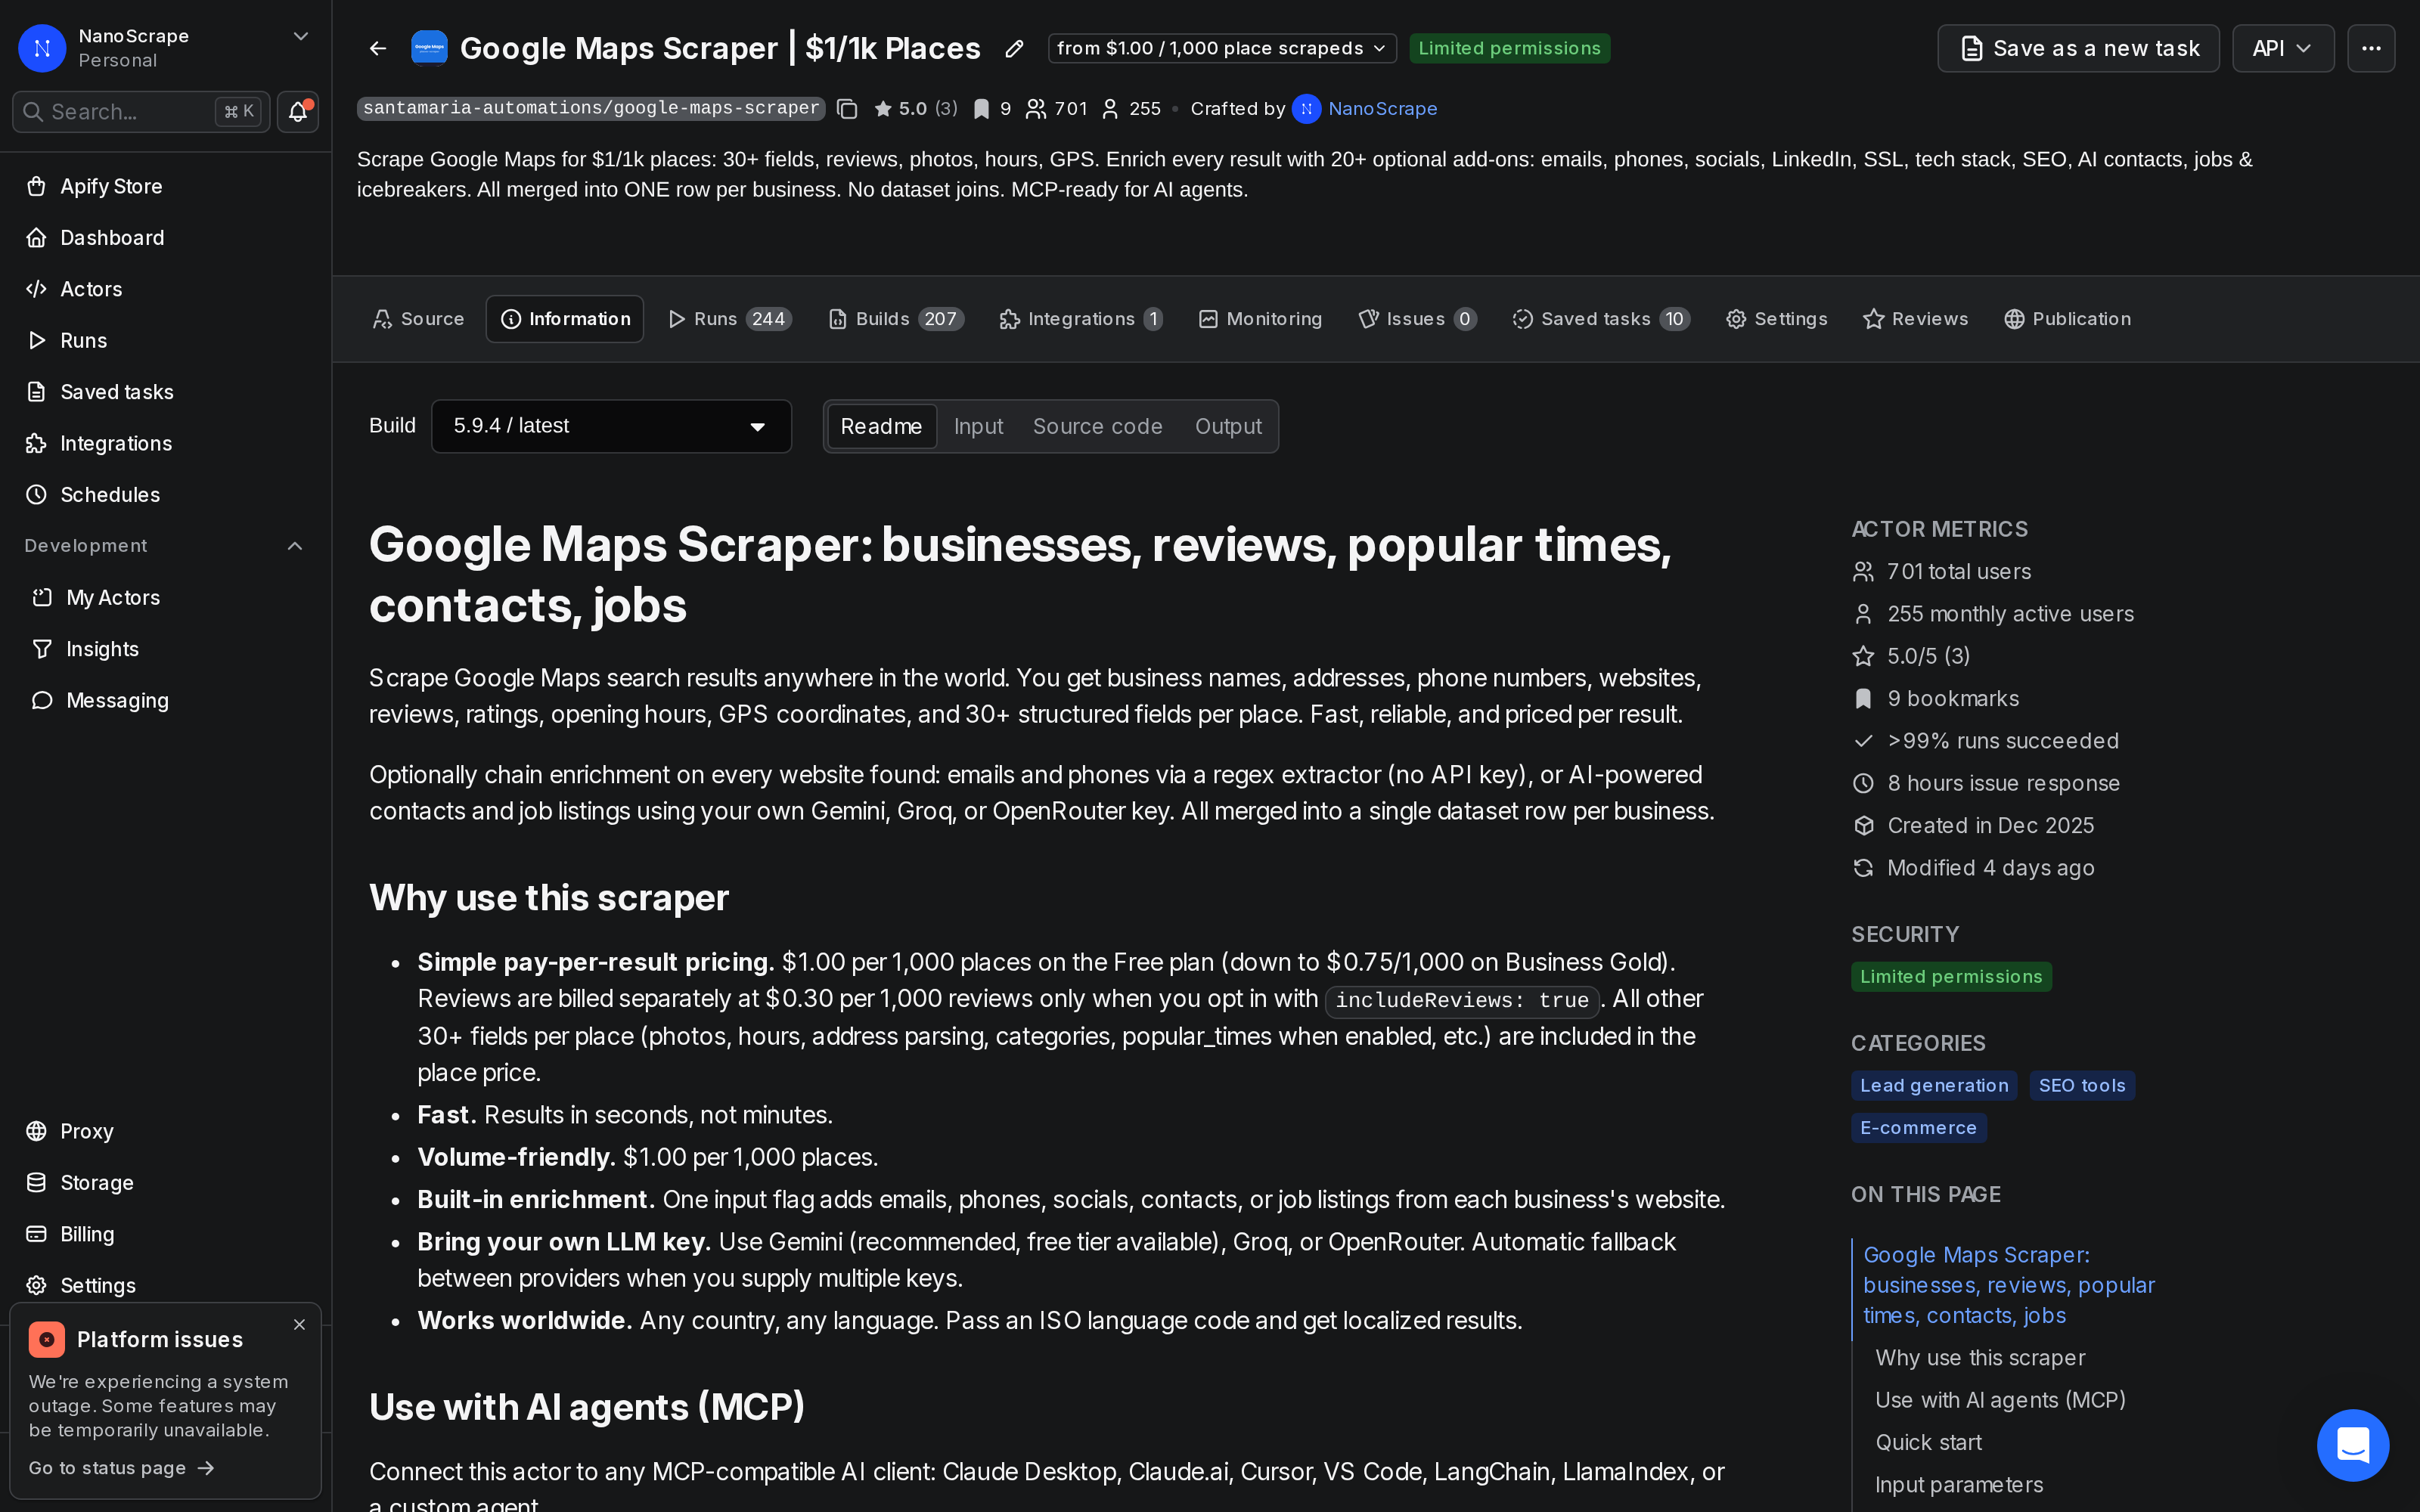This screenshot has height=1512, width=2420.
Task: Open notifications bell icon
Action: pos(297,111)
